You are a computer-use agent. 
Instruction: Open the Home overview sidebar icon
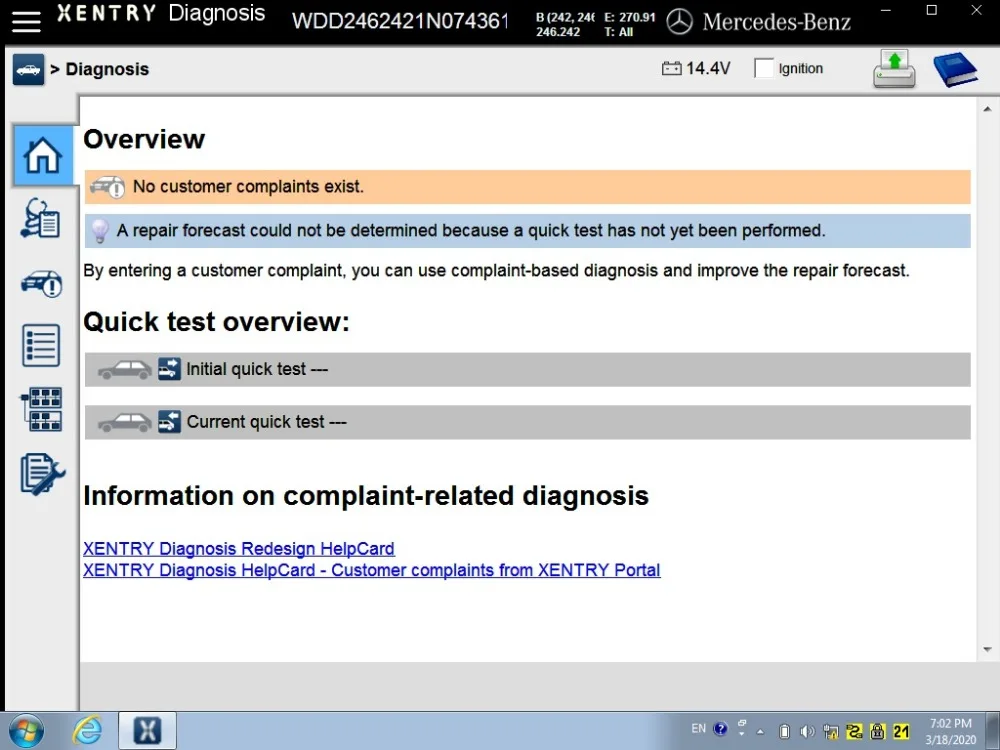(43, 156)
